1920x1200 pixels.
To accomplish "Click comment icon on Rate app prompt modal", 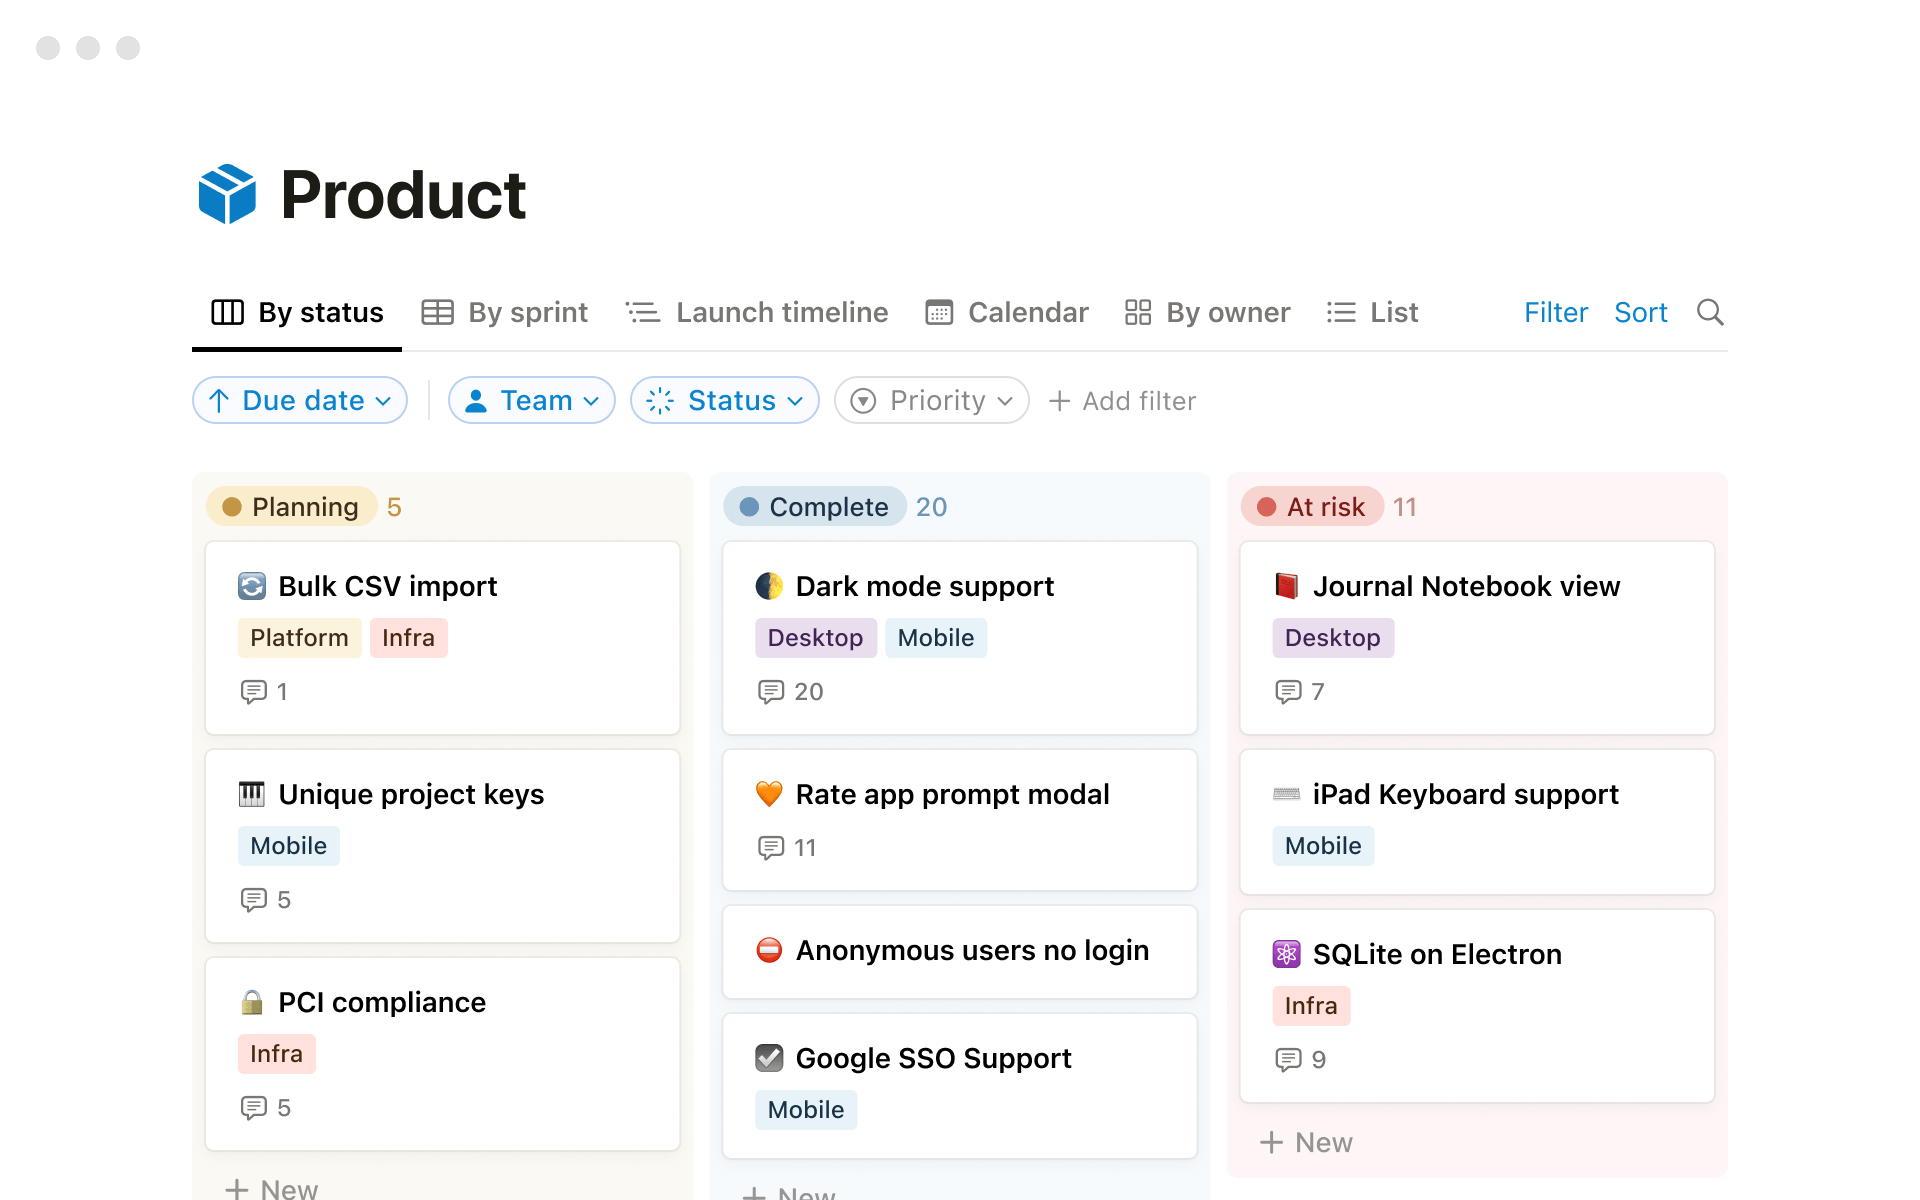I will coord(771,848).
